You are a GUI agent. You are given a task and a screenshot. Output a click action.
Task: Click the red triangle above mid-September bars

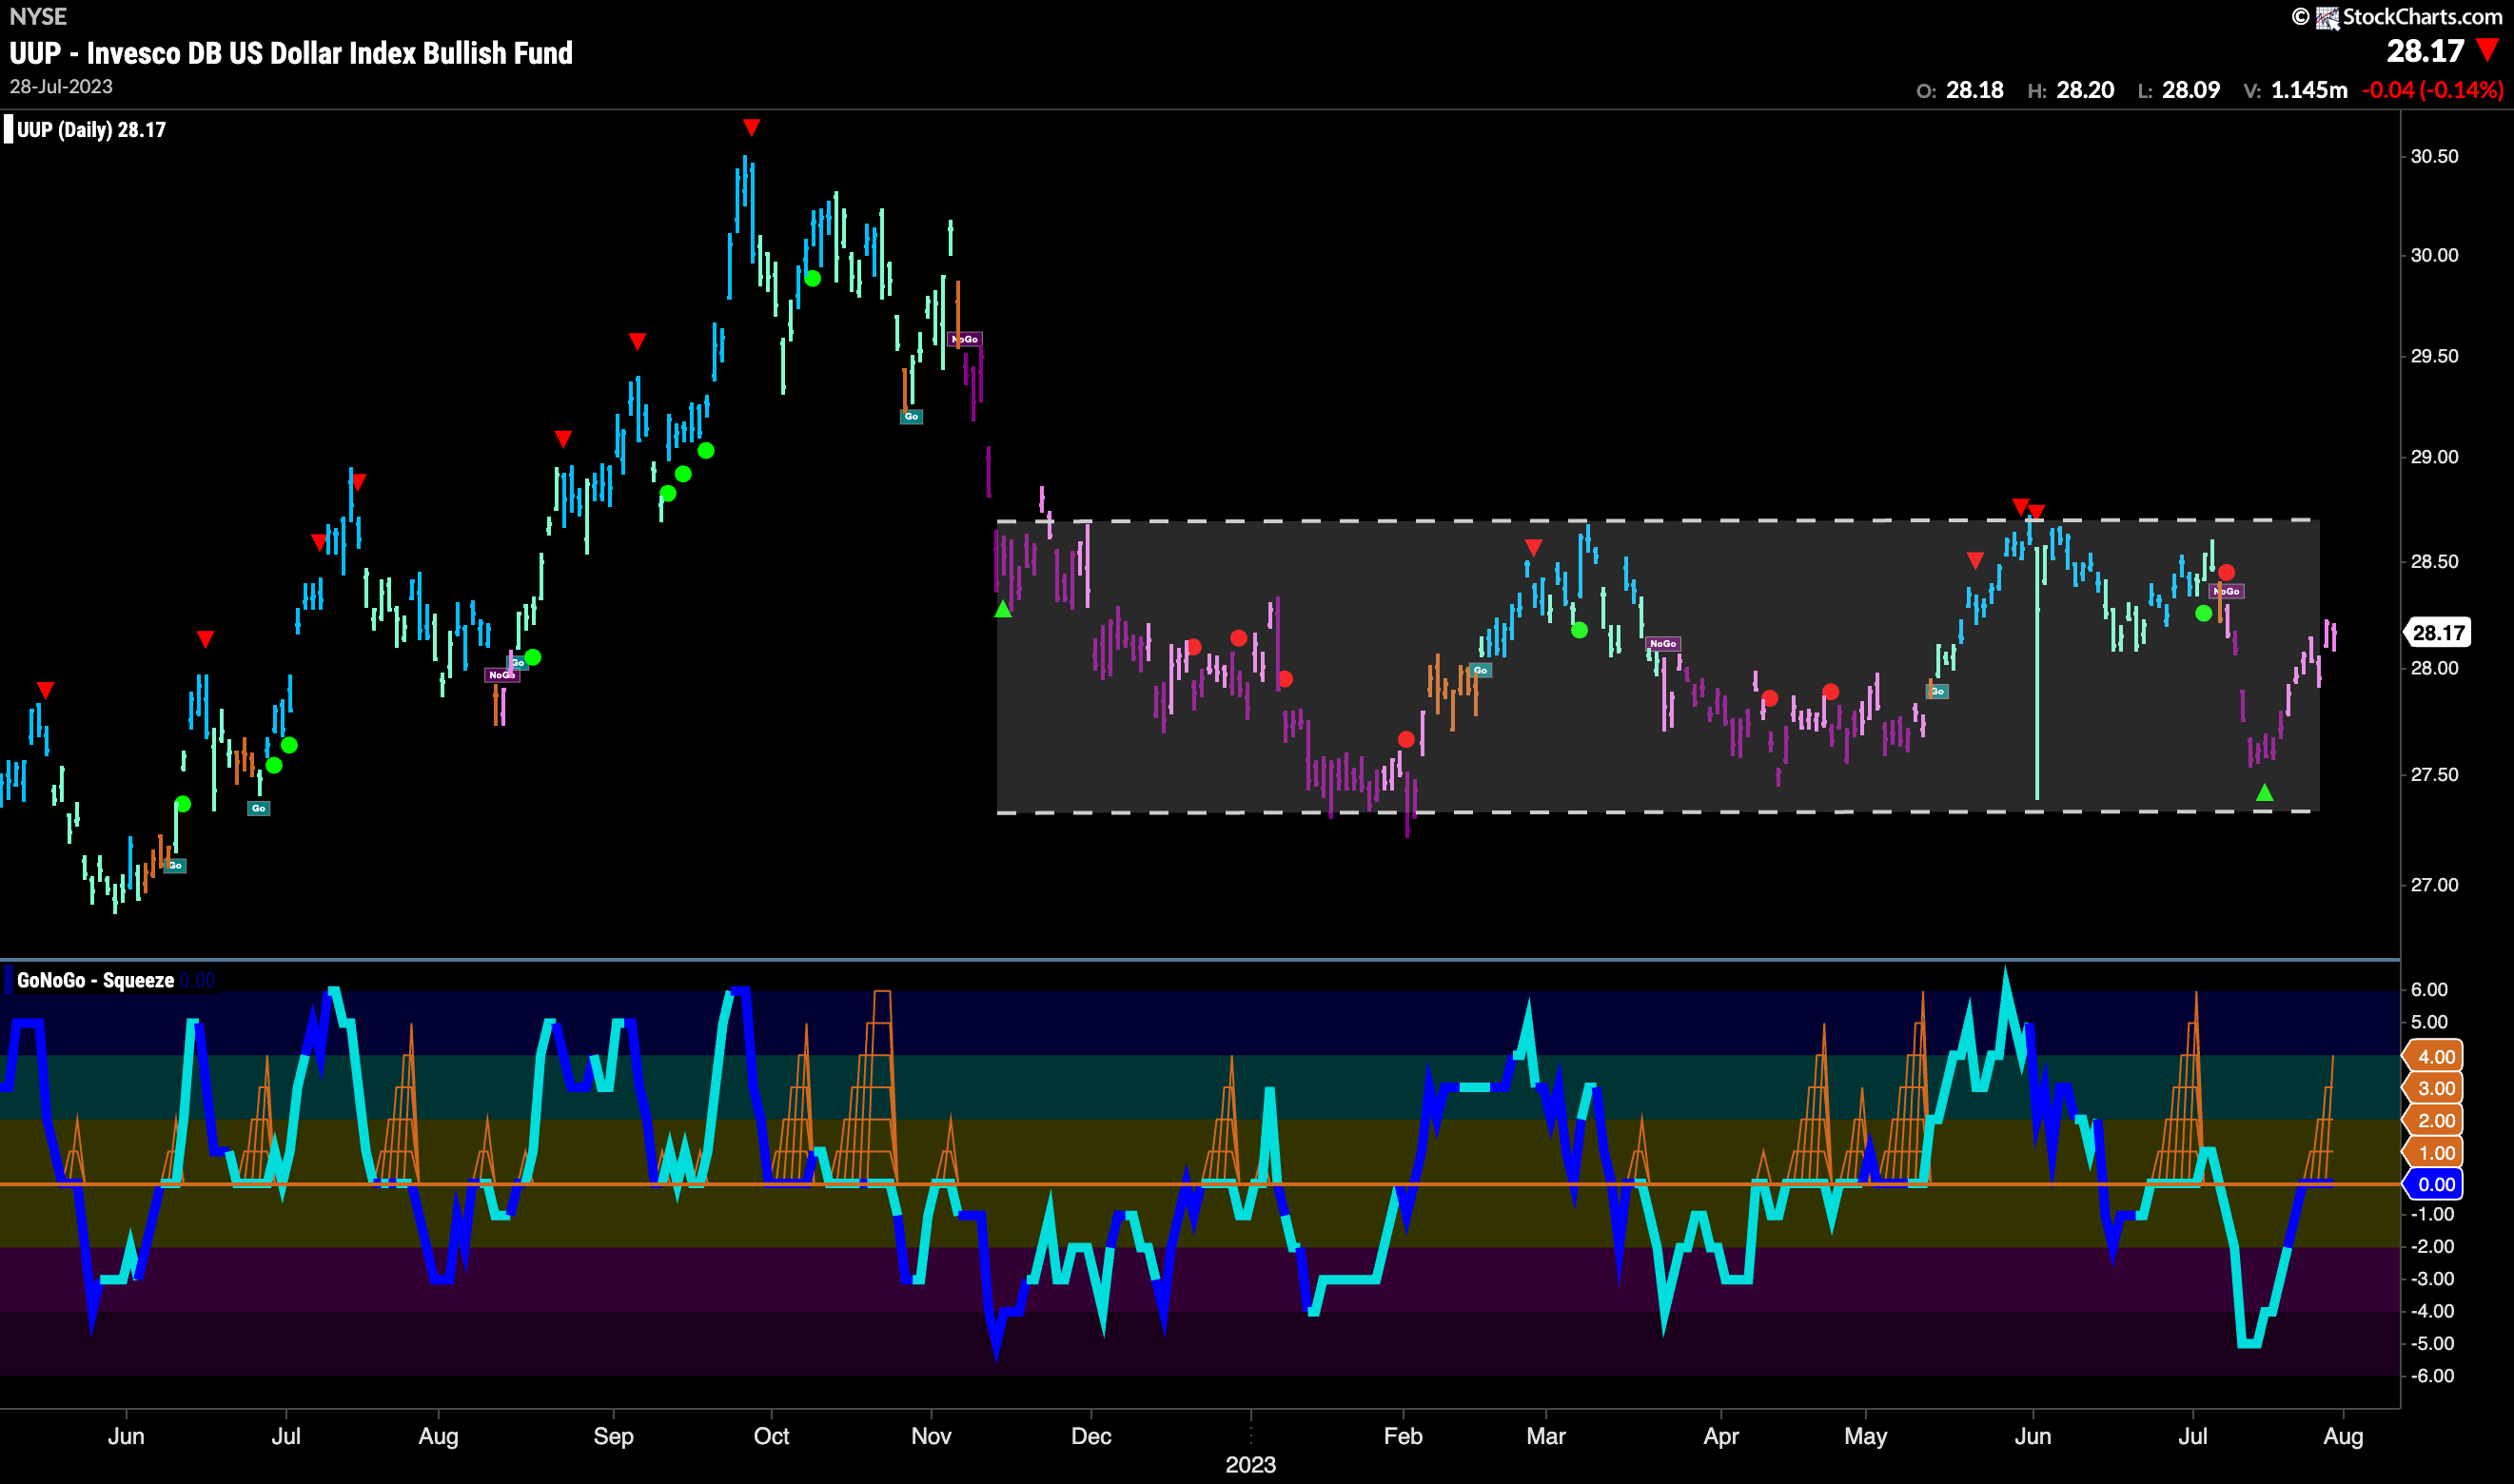tap(637, 342)
